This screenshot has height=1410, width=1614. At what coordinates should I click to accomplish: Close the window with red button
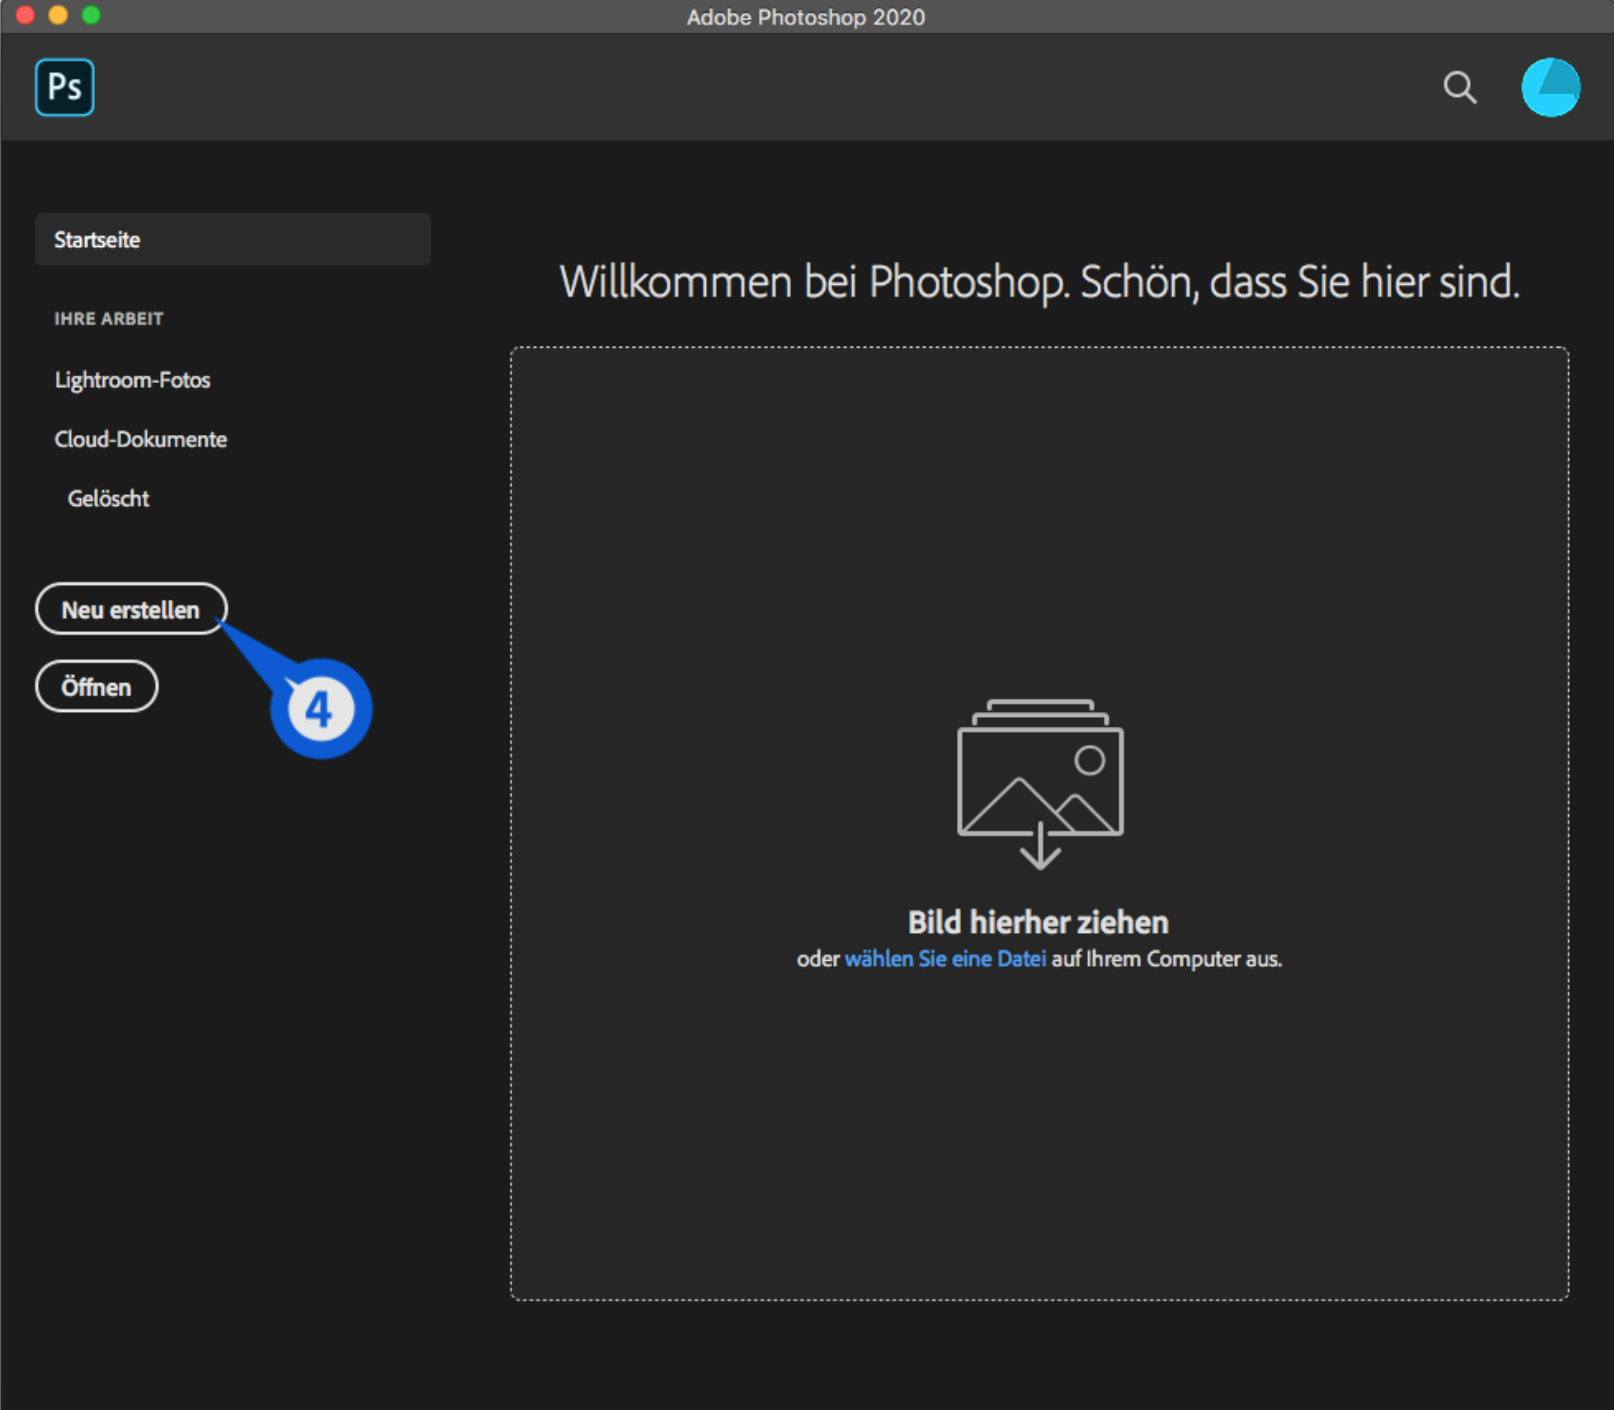click(x=26, y=15)
